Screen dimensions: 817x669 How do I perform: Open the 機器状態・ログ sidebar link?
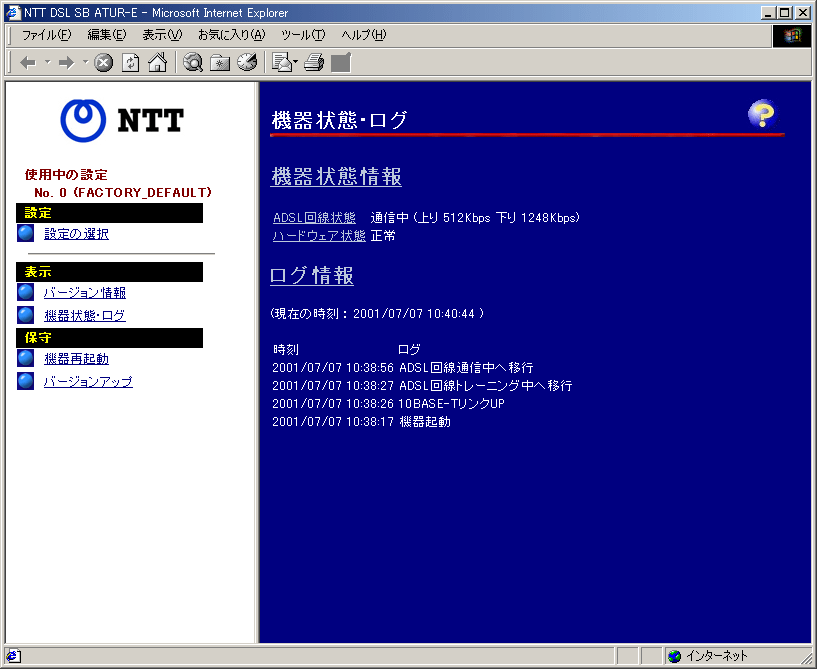coord(85,315)
